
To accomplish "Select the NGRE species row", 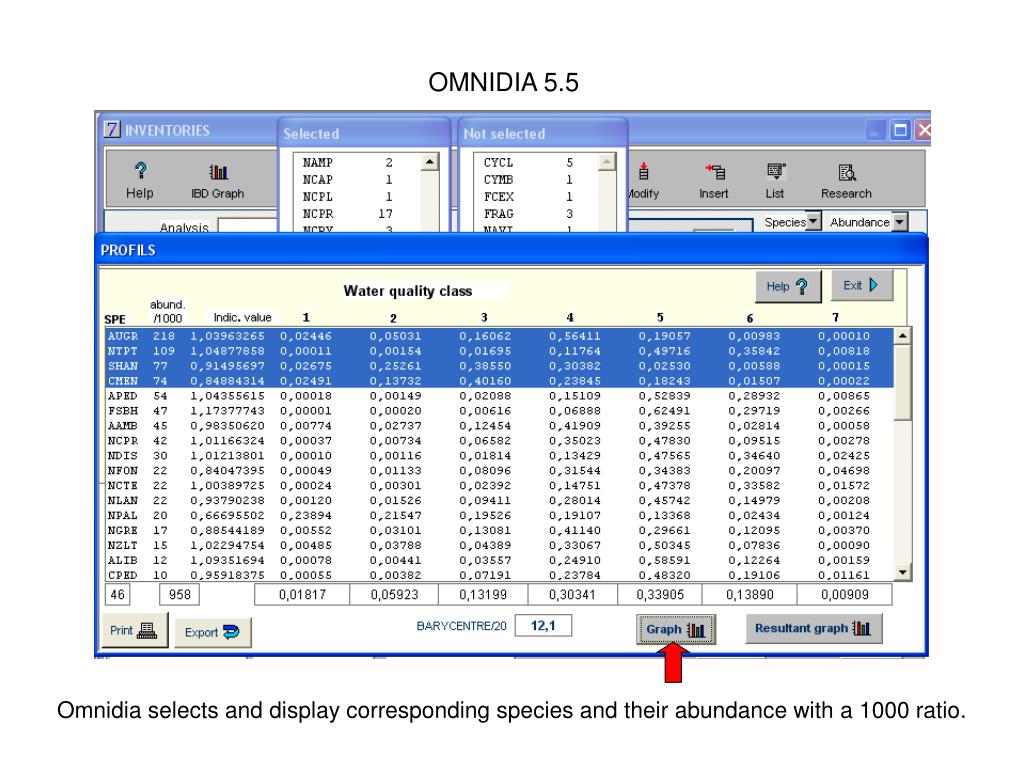I will coord(500,531).
